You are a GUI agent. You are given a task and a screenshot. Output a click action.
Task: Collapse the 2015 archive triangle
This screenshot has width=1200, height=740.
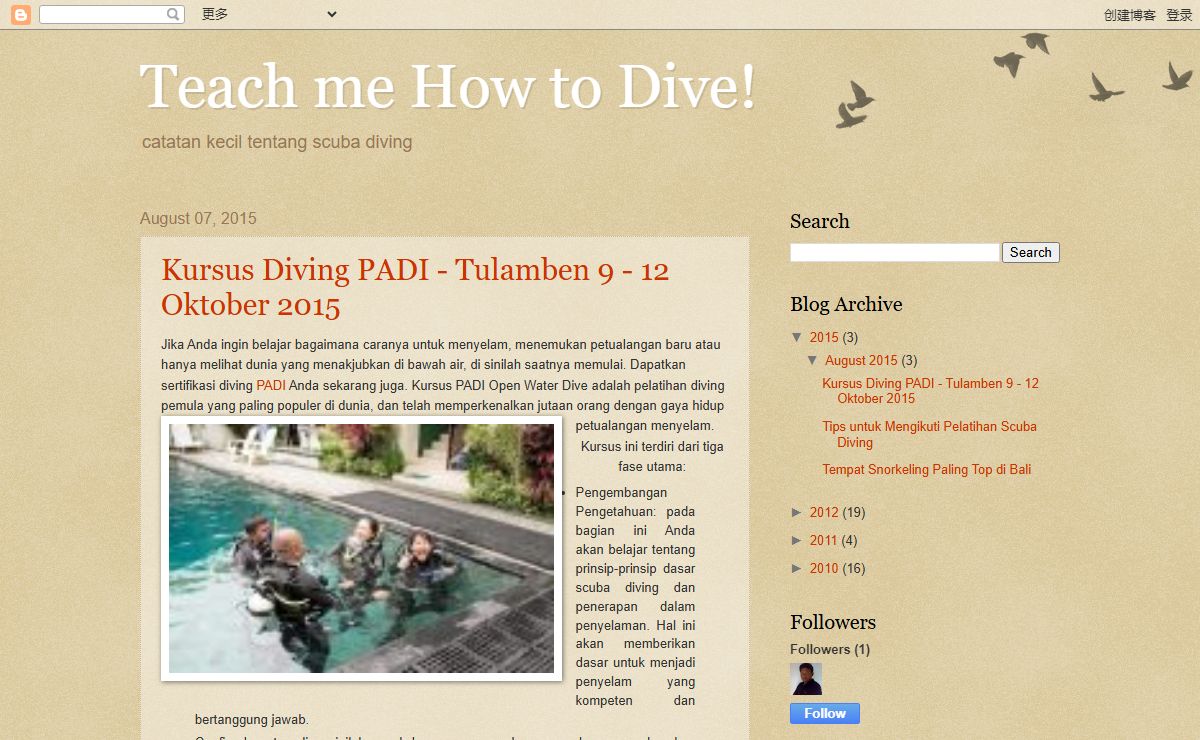pyautogui.click(x=797, y=337)
